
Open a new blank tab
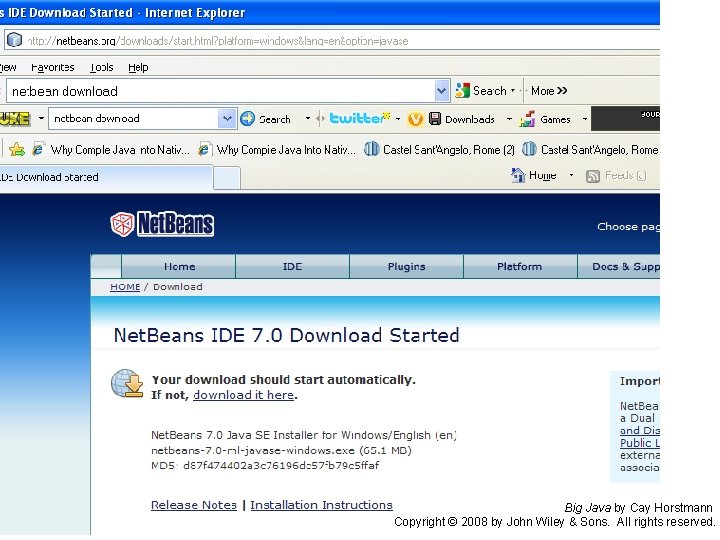pos(227,178)
